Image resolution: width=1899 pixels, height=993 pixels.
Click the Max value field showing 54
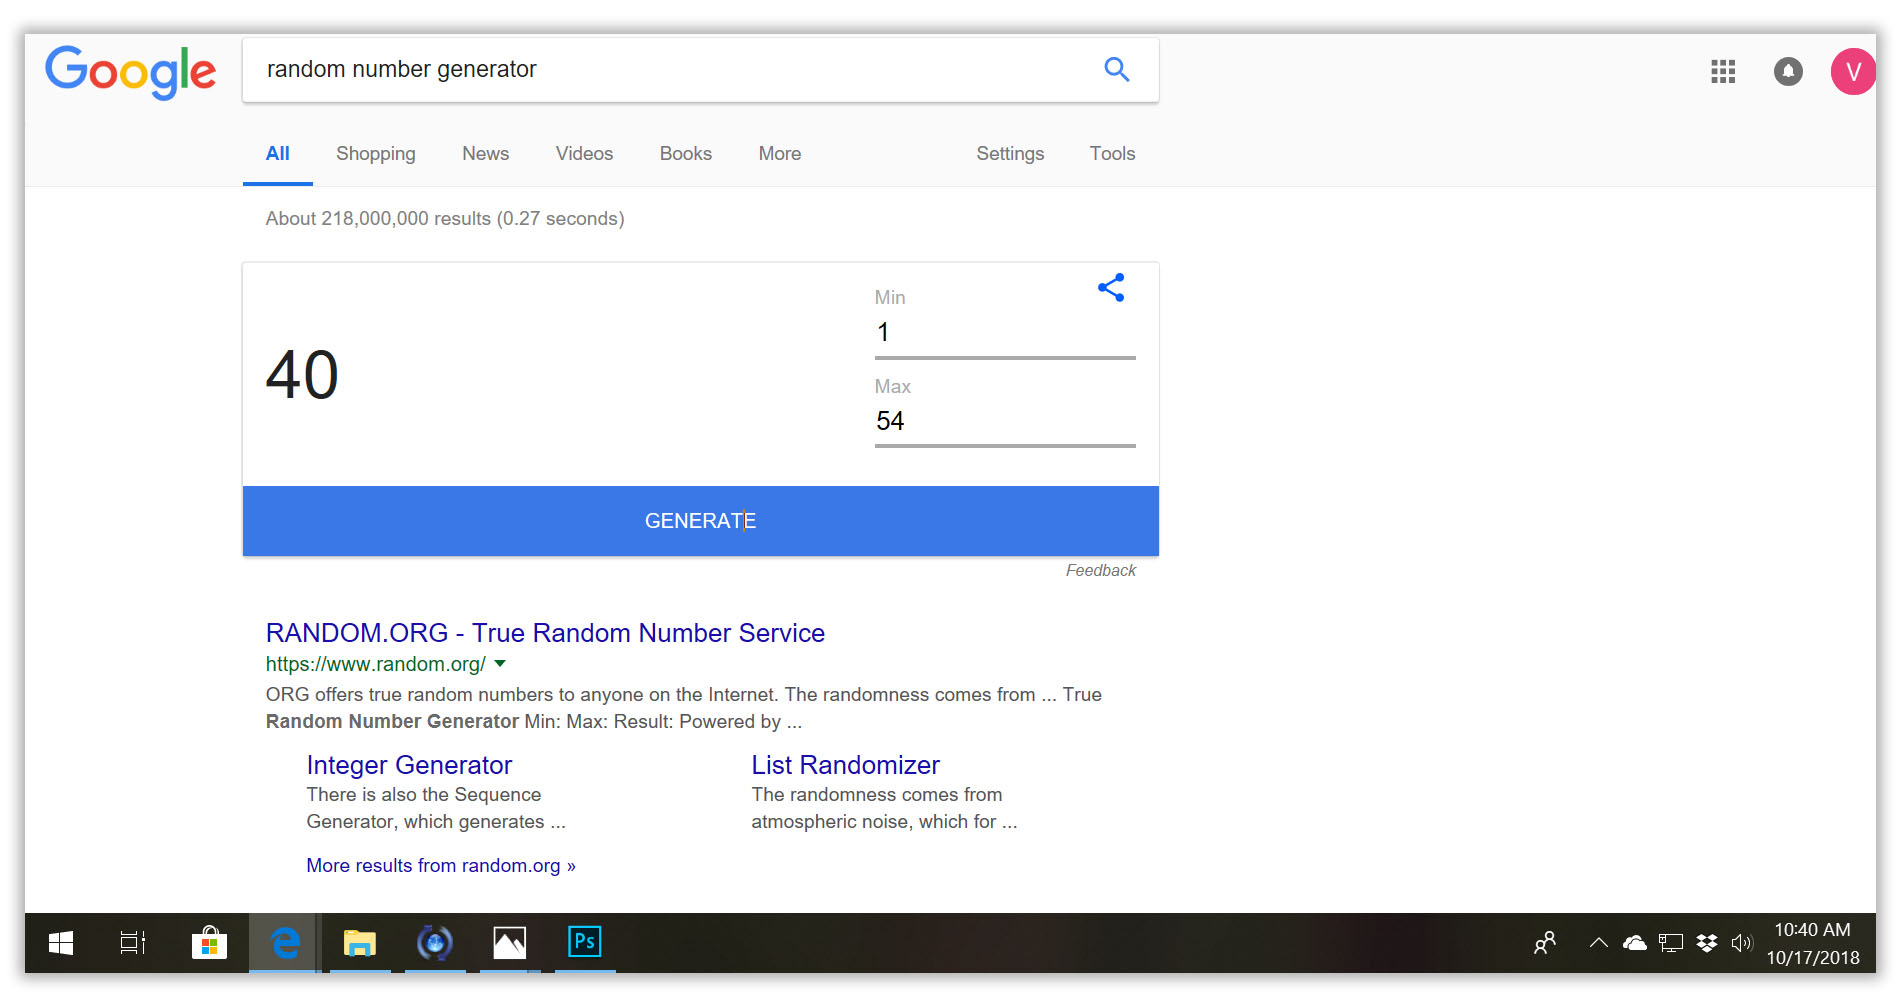(1004, 421)
